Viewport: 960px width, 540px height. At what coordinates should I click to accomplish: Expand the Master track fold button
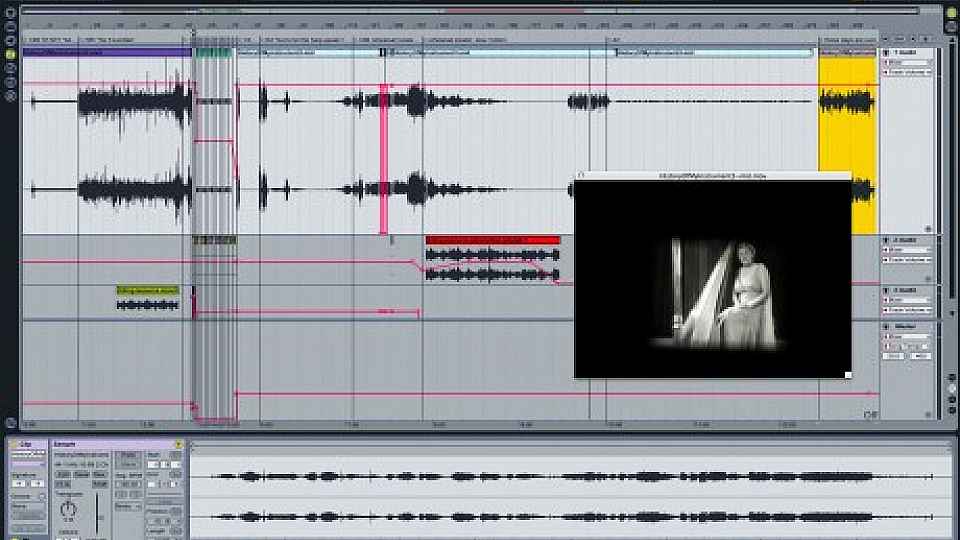pos(886,327)
